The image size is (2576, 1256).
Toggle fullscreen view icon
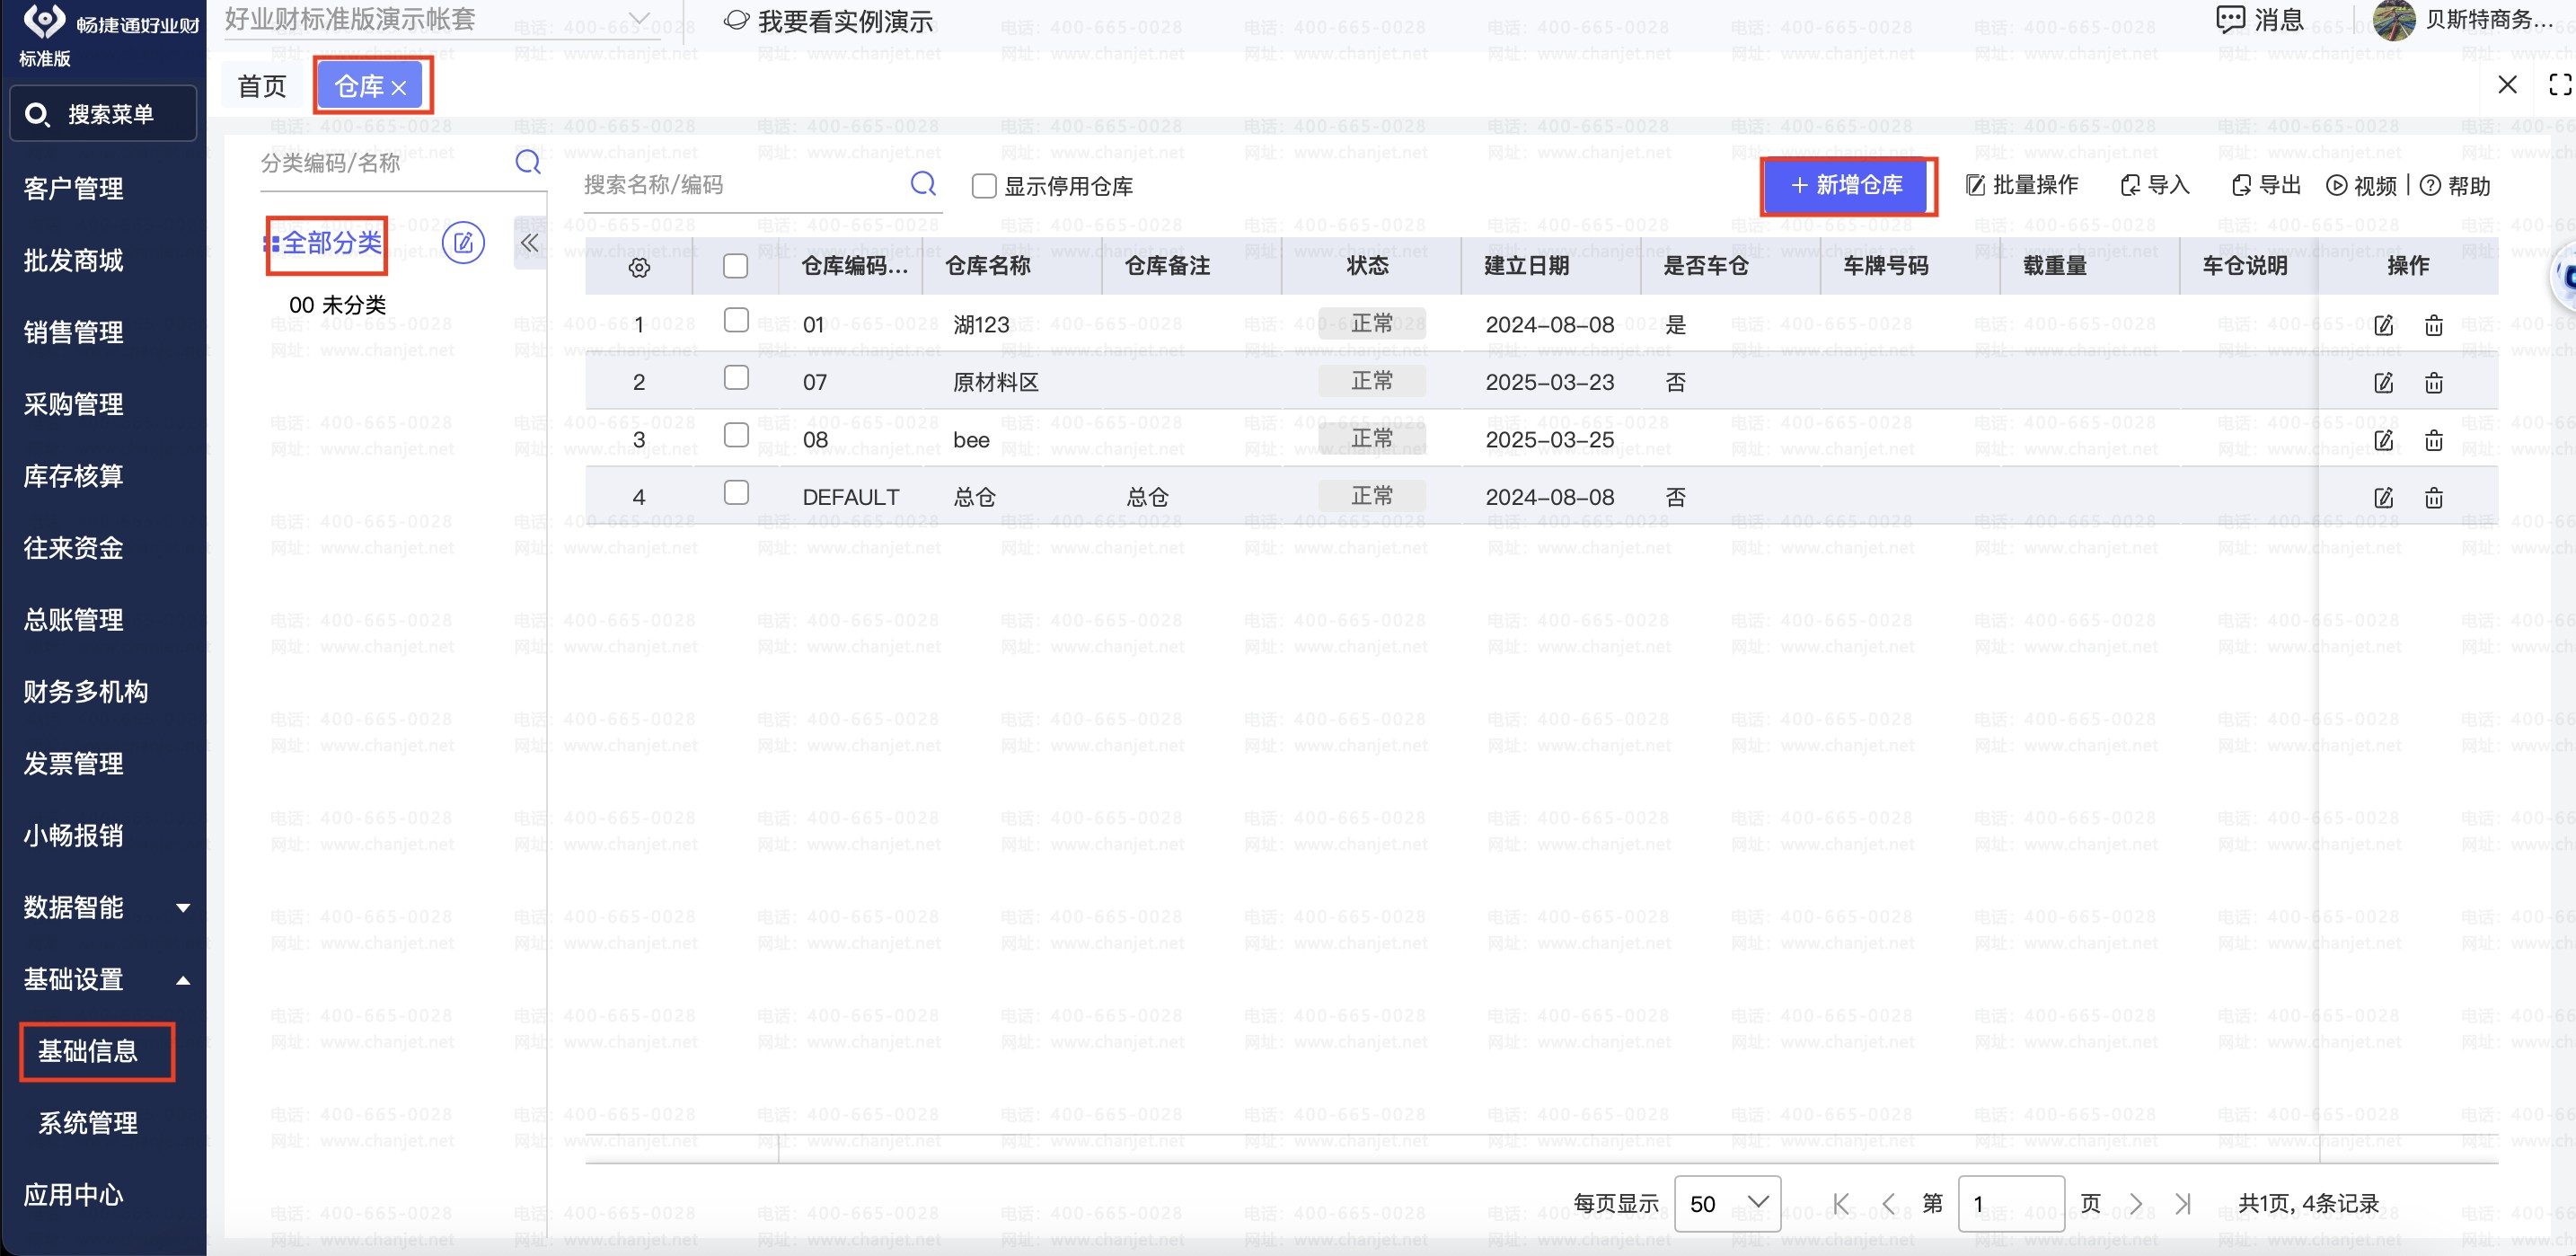(2560, 85)
